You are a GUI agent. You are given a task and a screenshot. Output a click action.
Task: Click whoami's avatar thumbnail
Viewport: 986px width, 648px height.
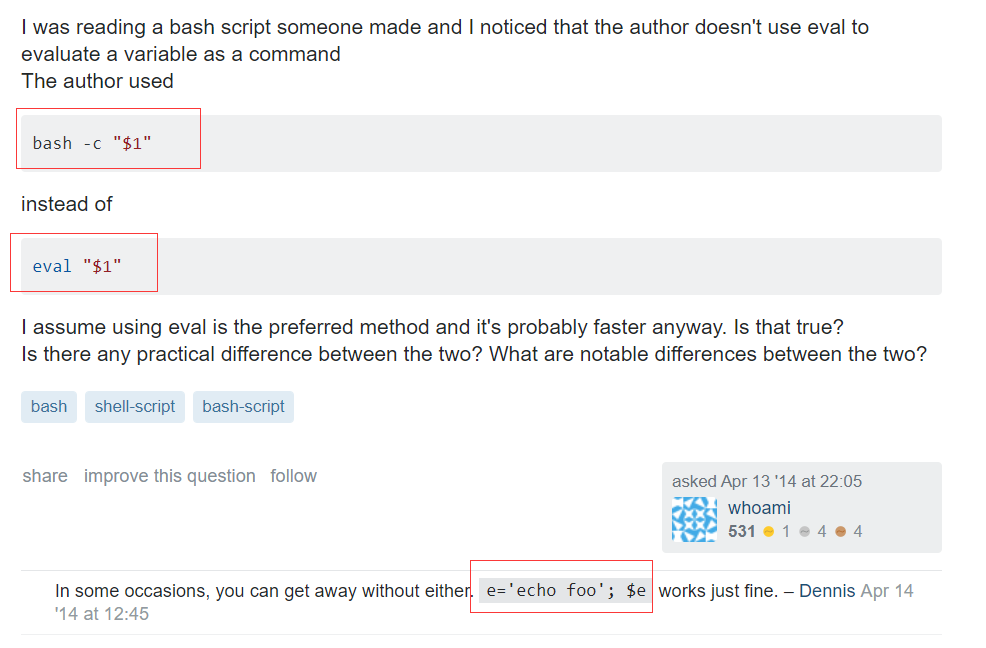(694, 520)
